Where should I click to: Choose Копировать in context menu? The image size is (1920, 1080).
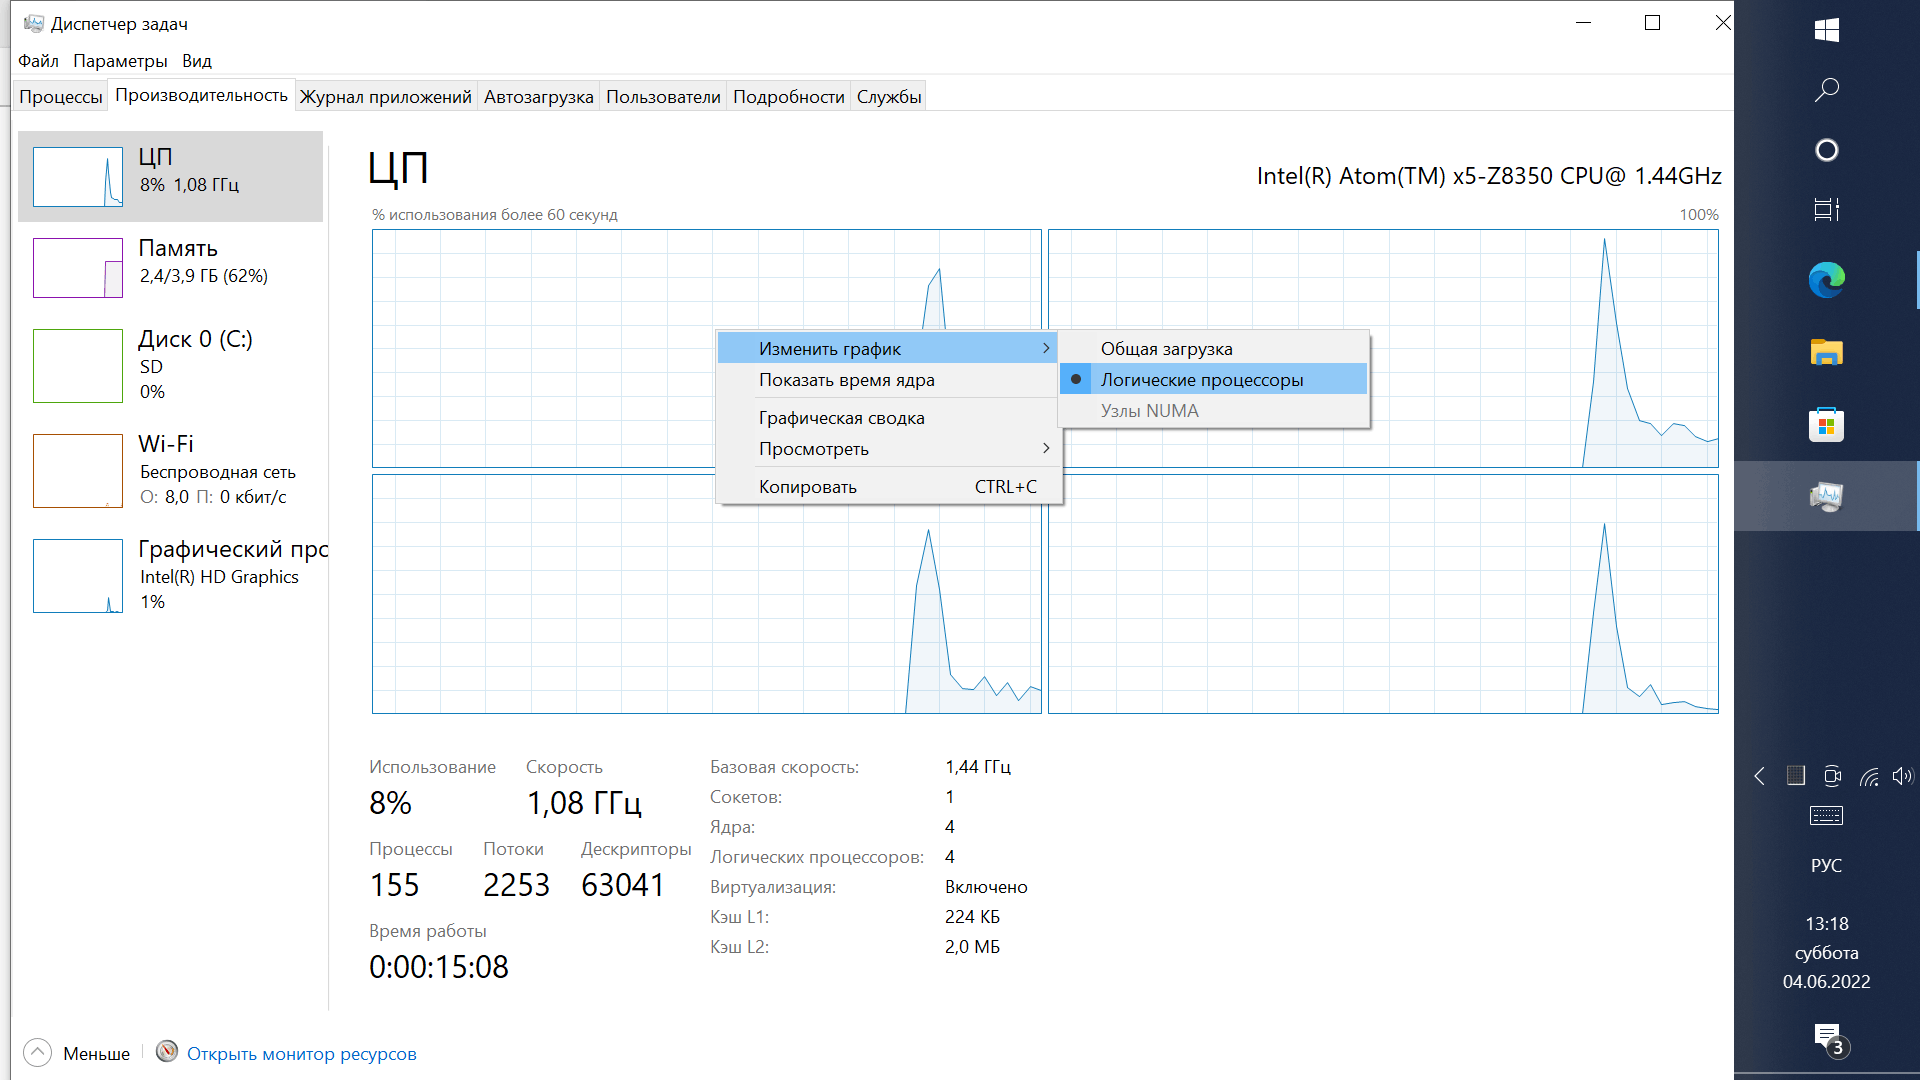pyautogui.click(x=888, y=487)
